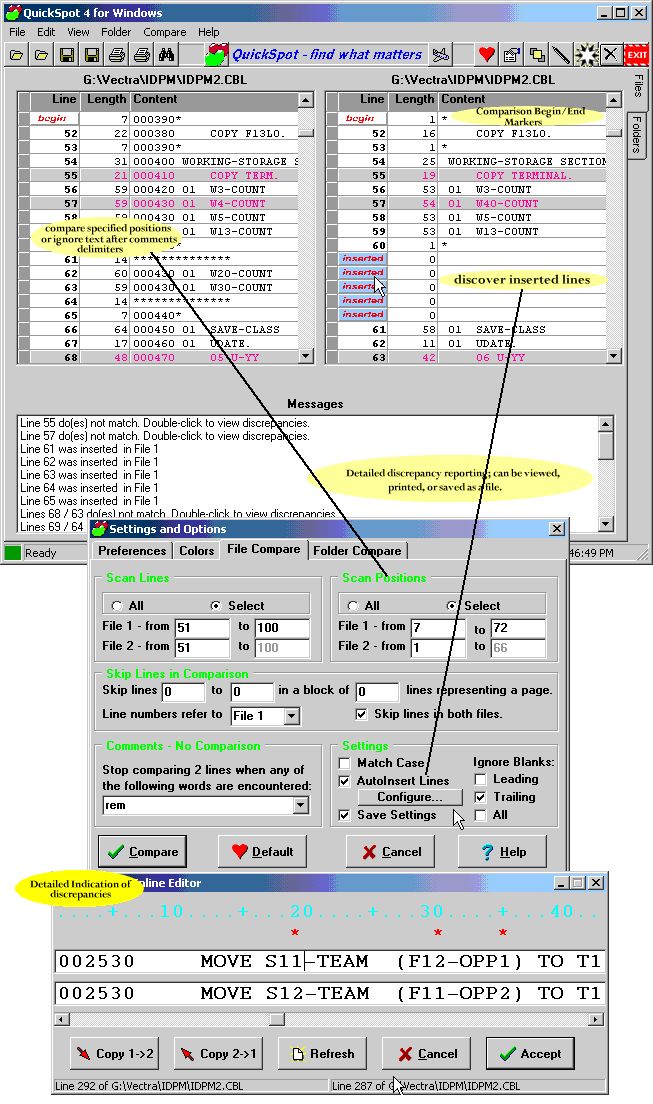Click the second floppy-disk save icon
This screenshot has height=1104, width=653.
[92, 55]
